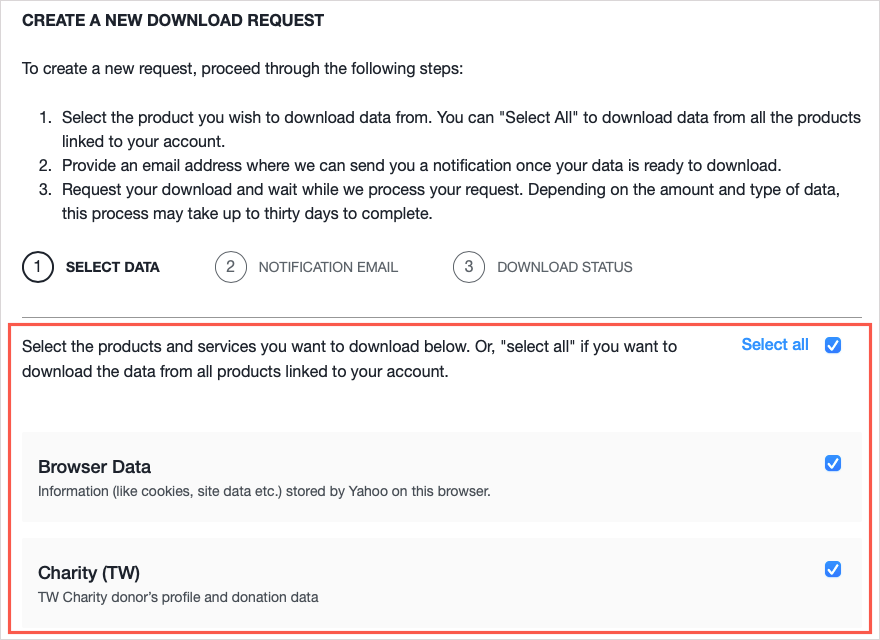Image resolution: width=880 pixels, height=640 pixels.
Task: Click the step 3 circle icon
Action: pos(469,267)
